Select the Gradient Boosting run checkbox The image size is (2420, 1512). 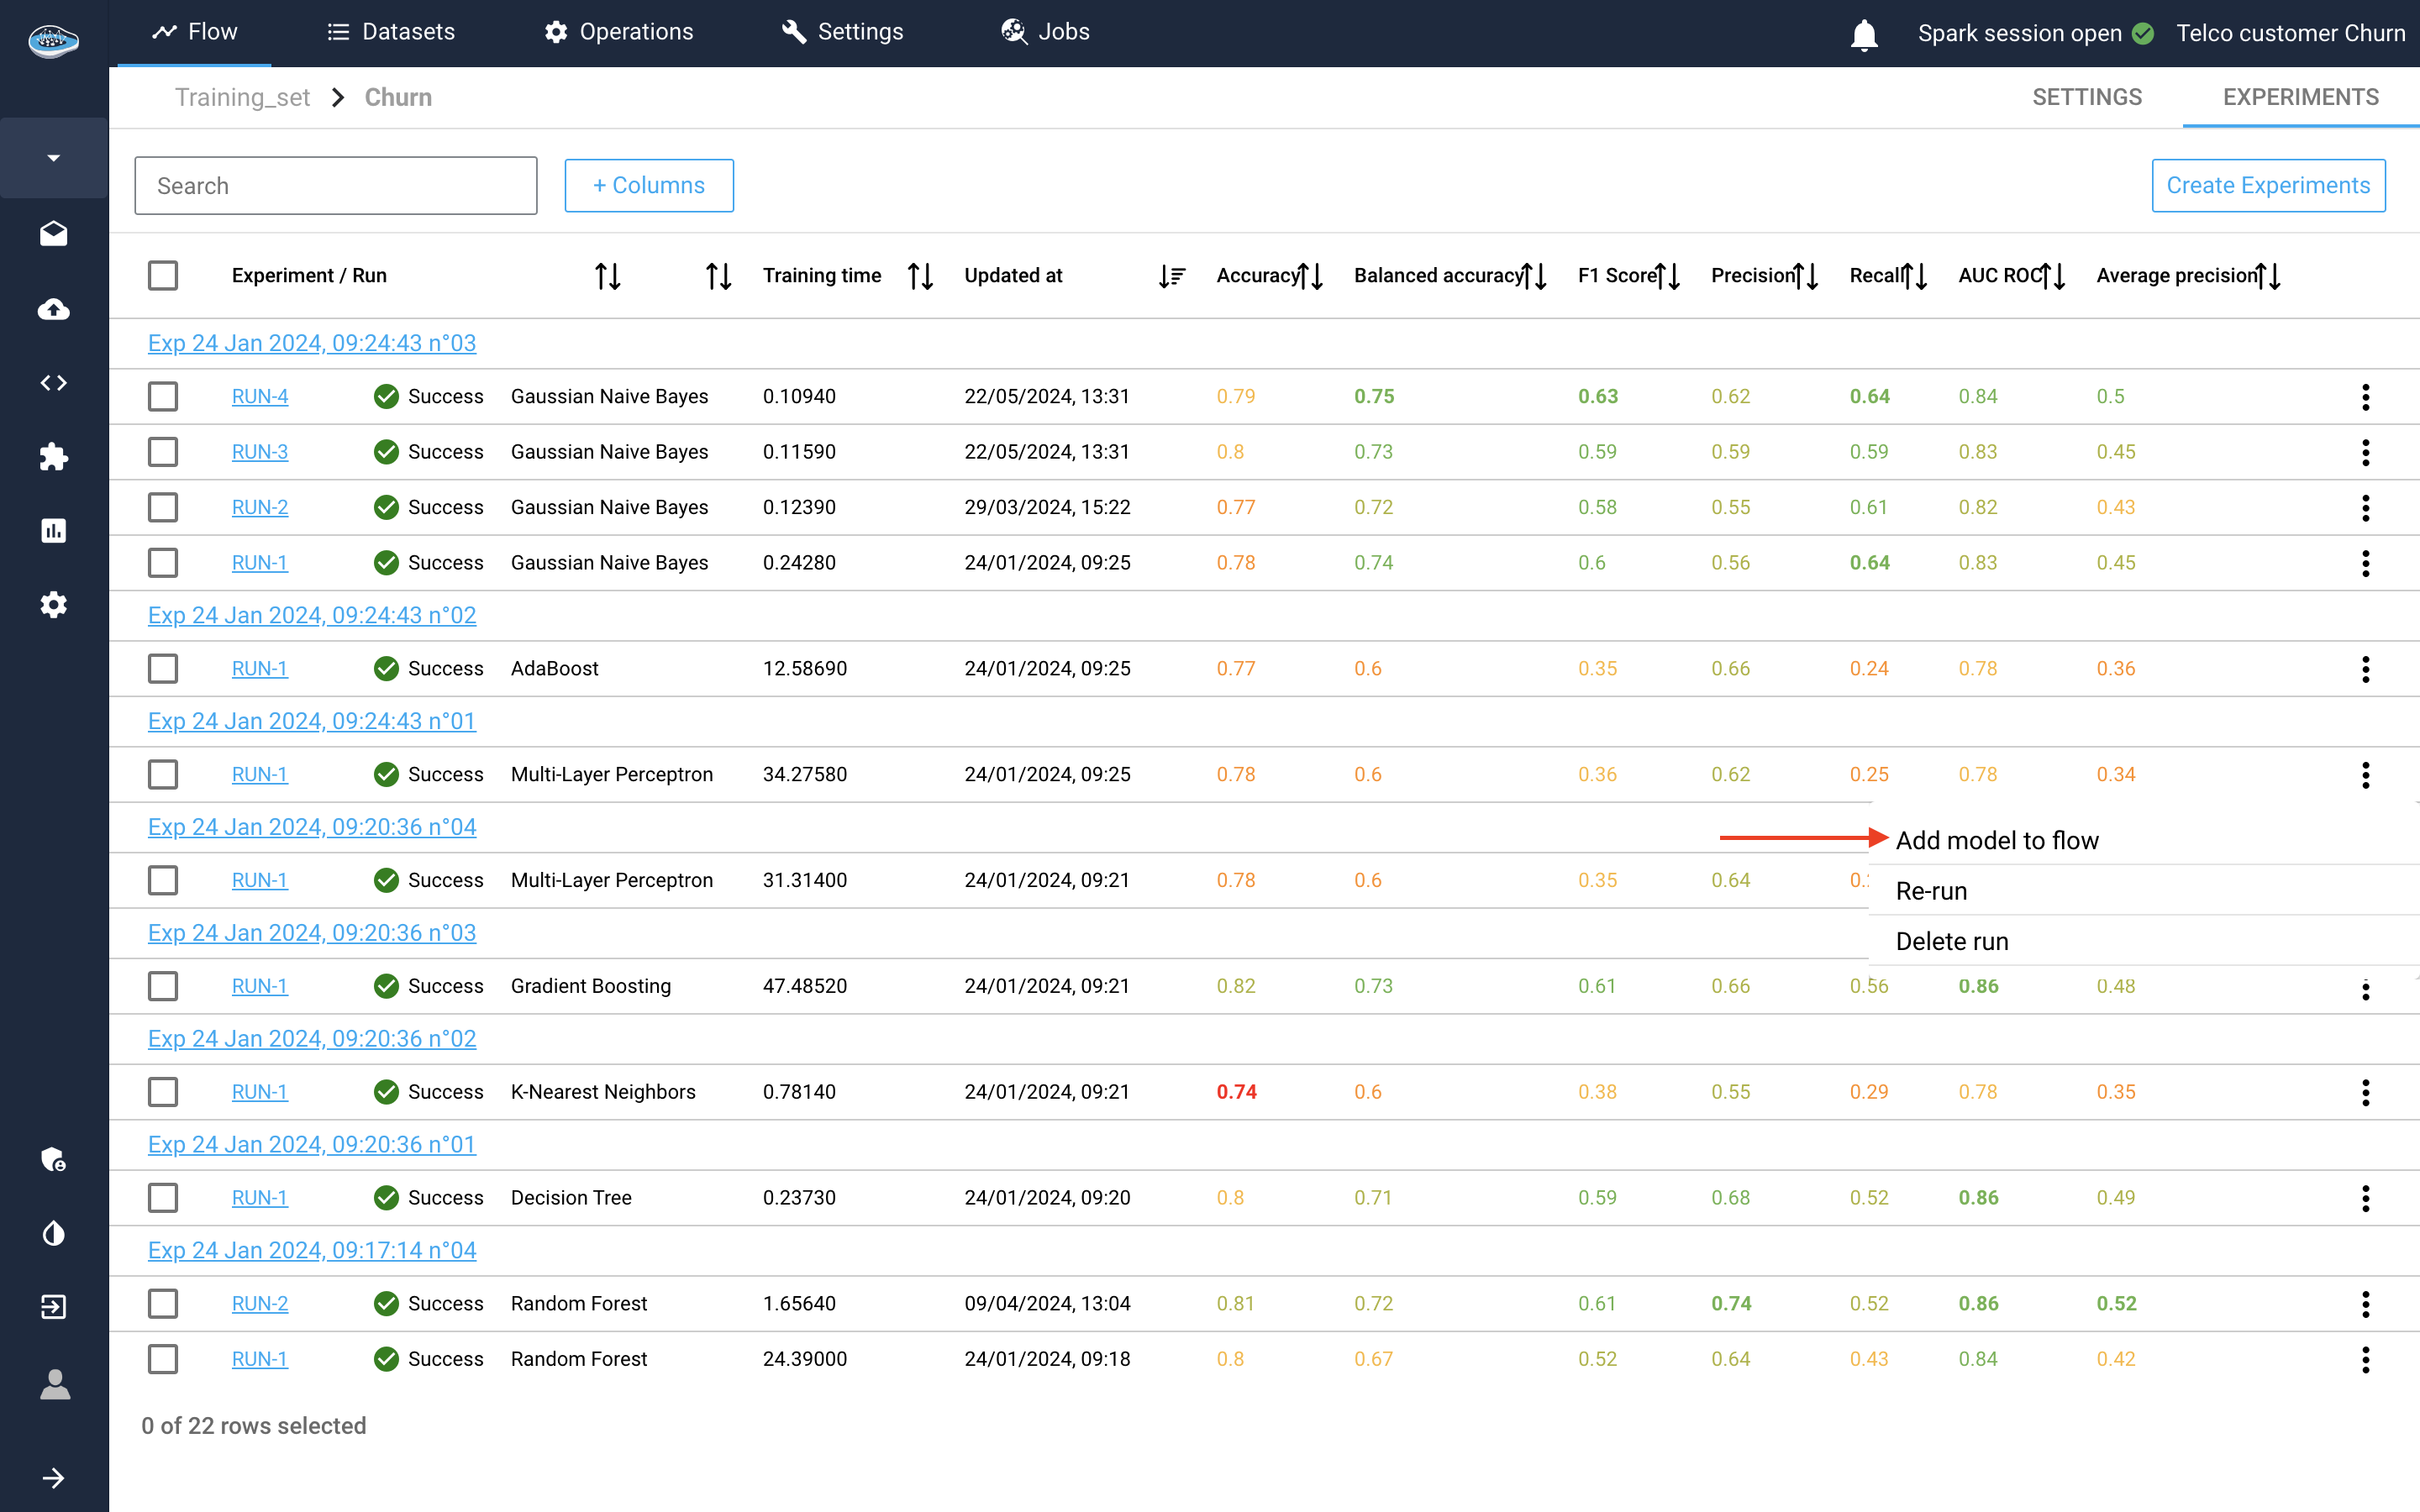pyautogui.click(x=163, y=986)
